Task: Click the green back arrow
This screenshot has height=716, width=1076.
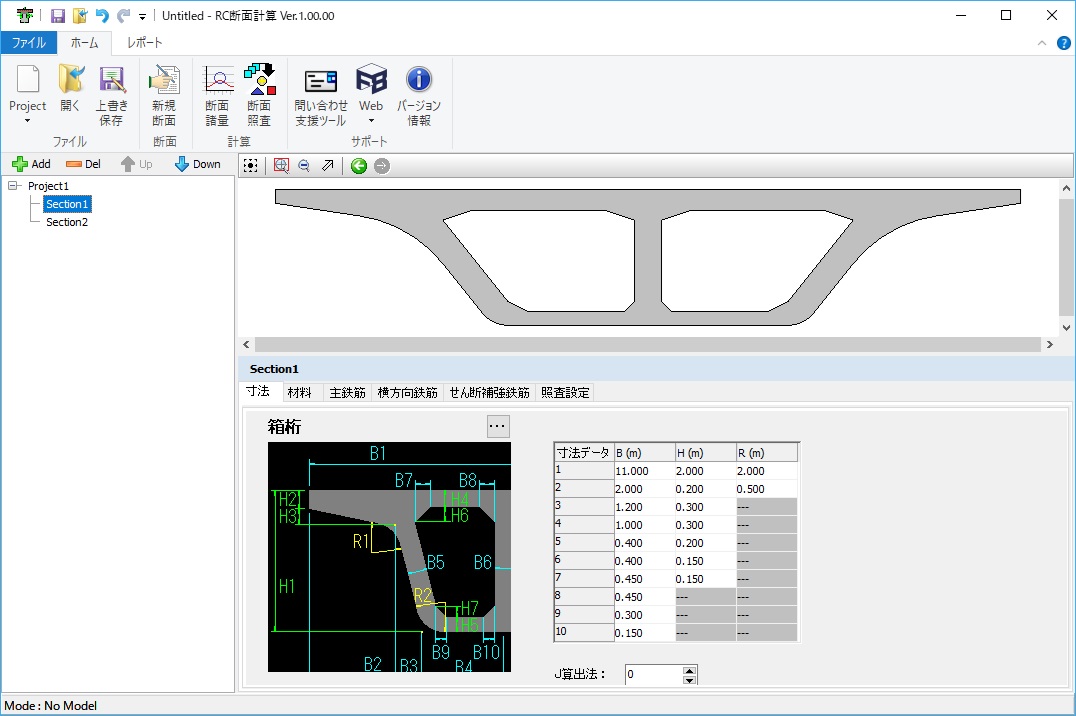Action: click(x=359, y=165)
